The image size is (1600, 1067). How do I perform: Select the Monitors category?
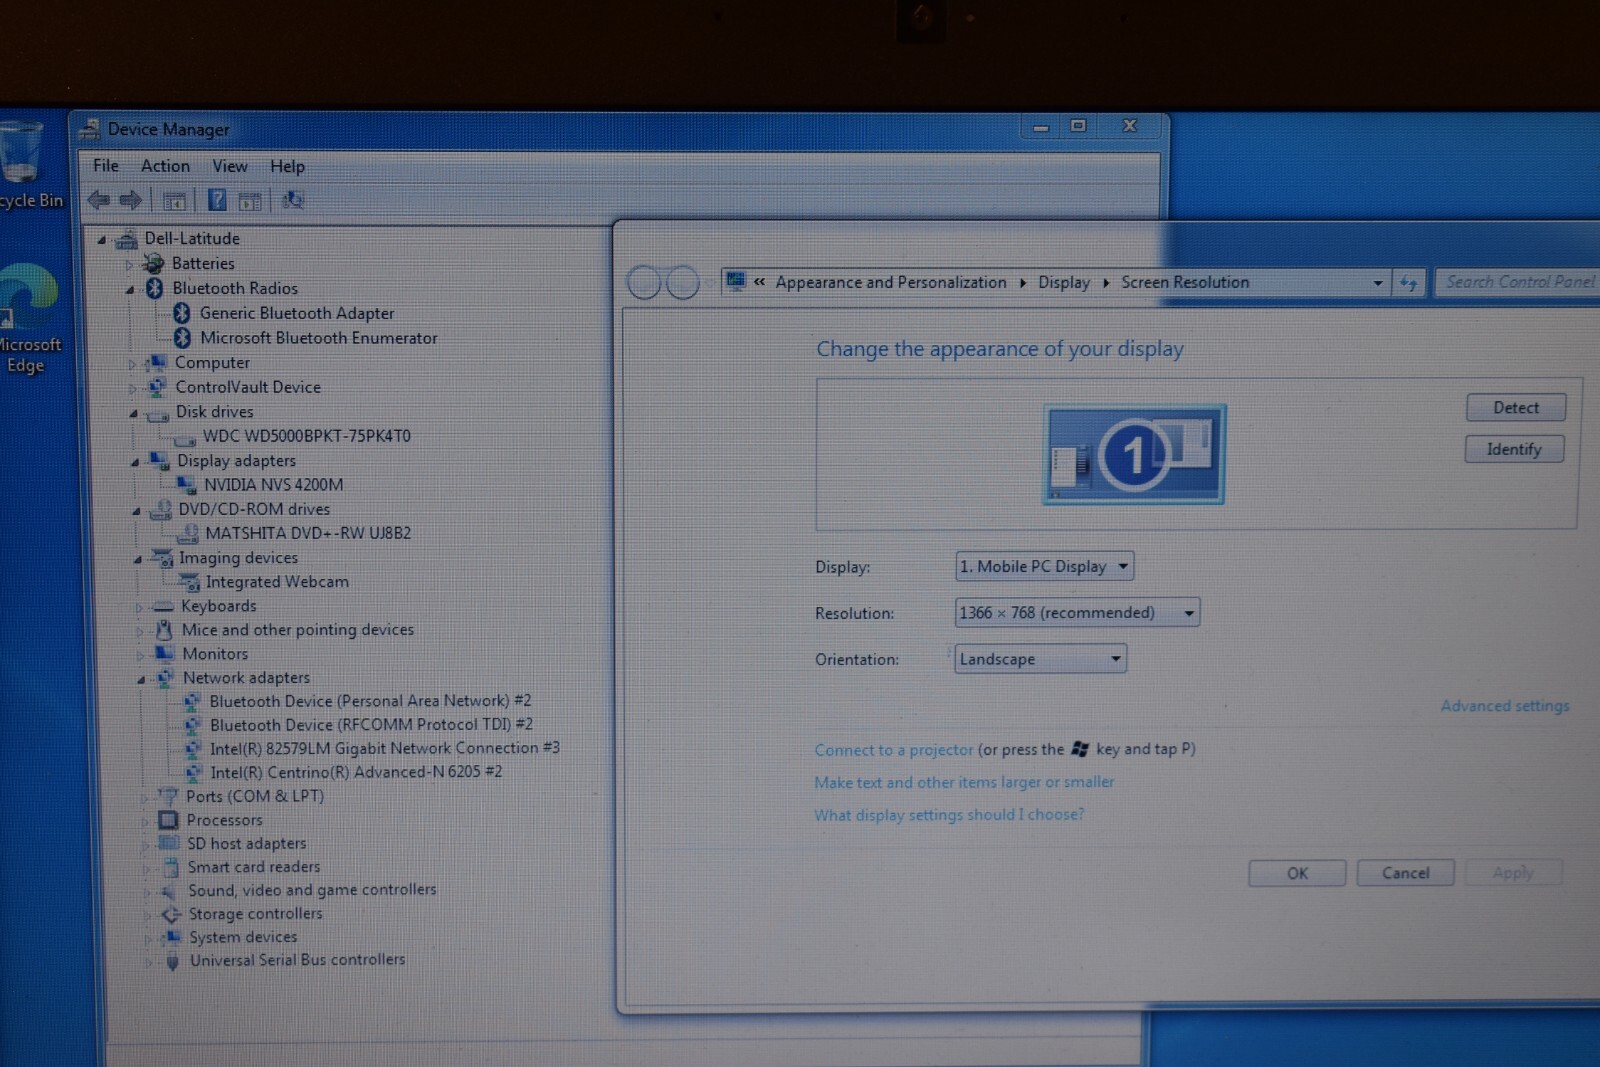tap(215, 654)
